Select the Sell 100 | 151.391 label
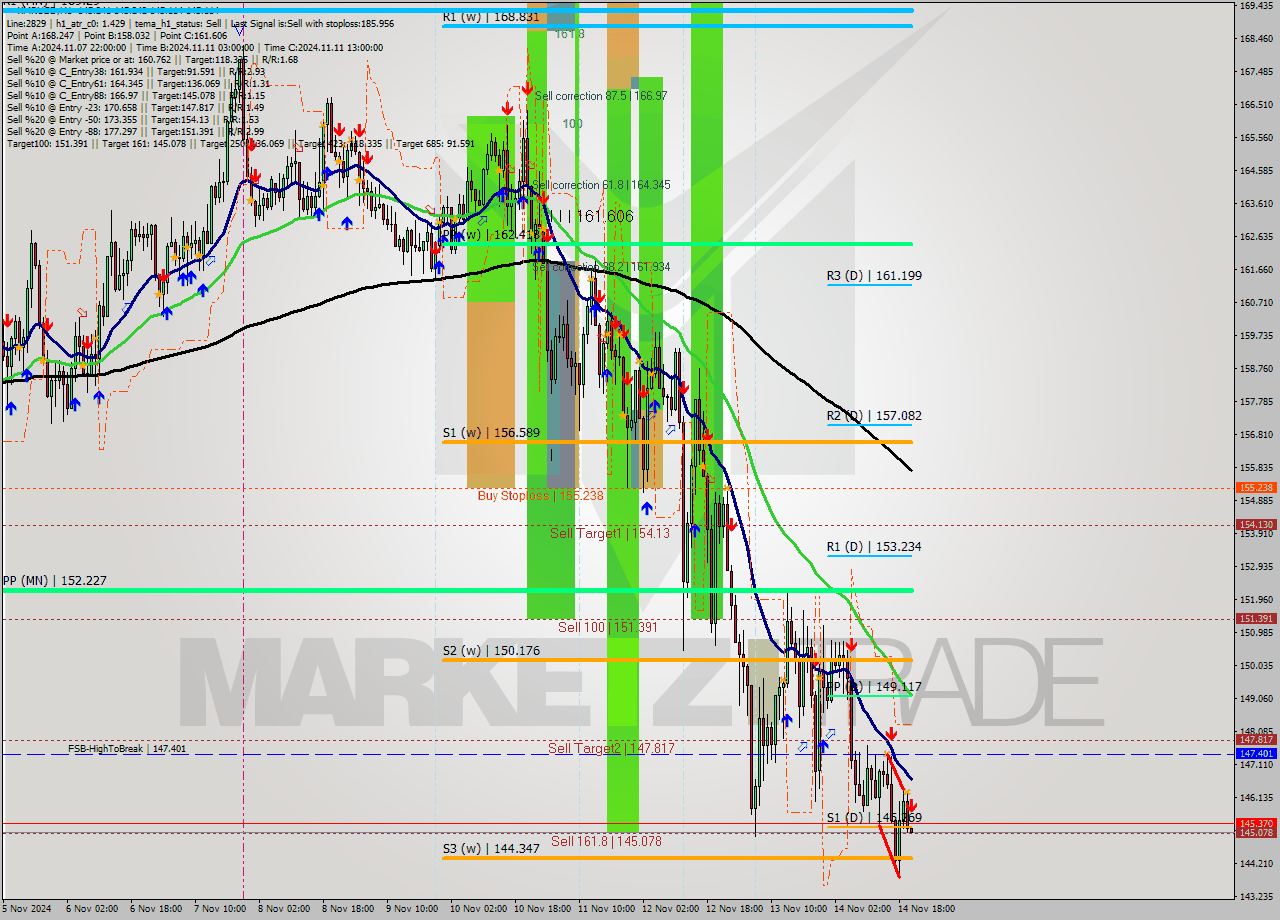The width and height of the screenshot is (1280, 920). click(608, 627)
